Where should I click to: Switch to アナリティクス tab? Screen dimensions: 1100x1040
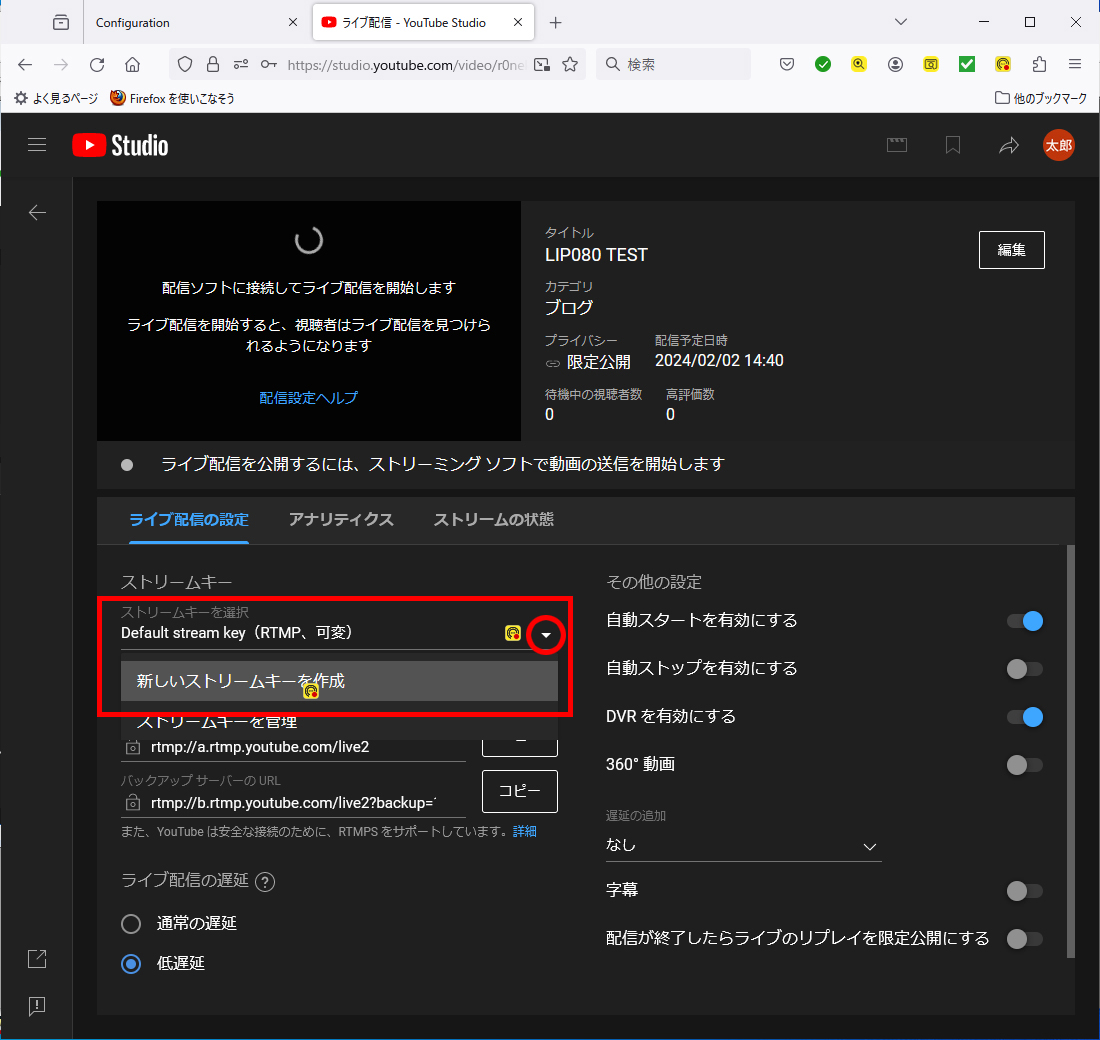point(341,520)
